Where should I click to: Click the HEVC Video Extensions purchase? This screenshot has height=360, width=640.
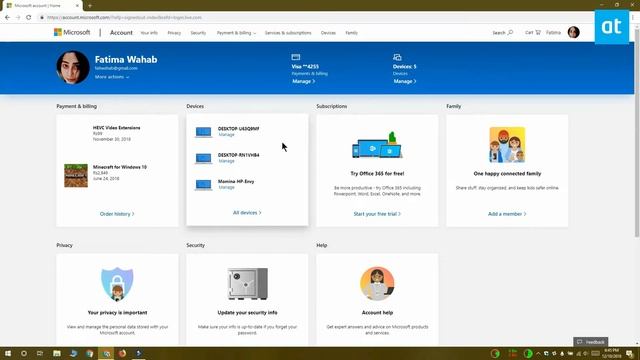pyautogui.click(x=116, y=128)
